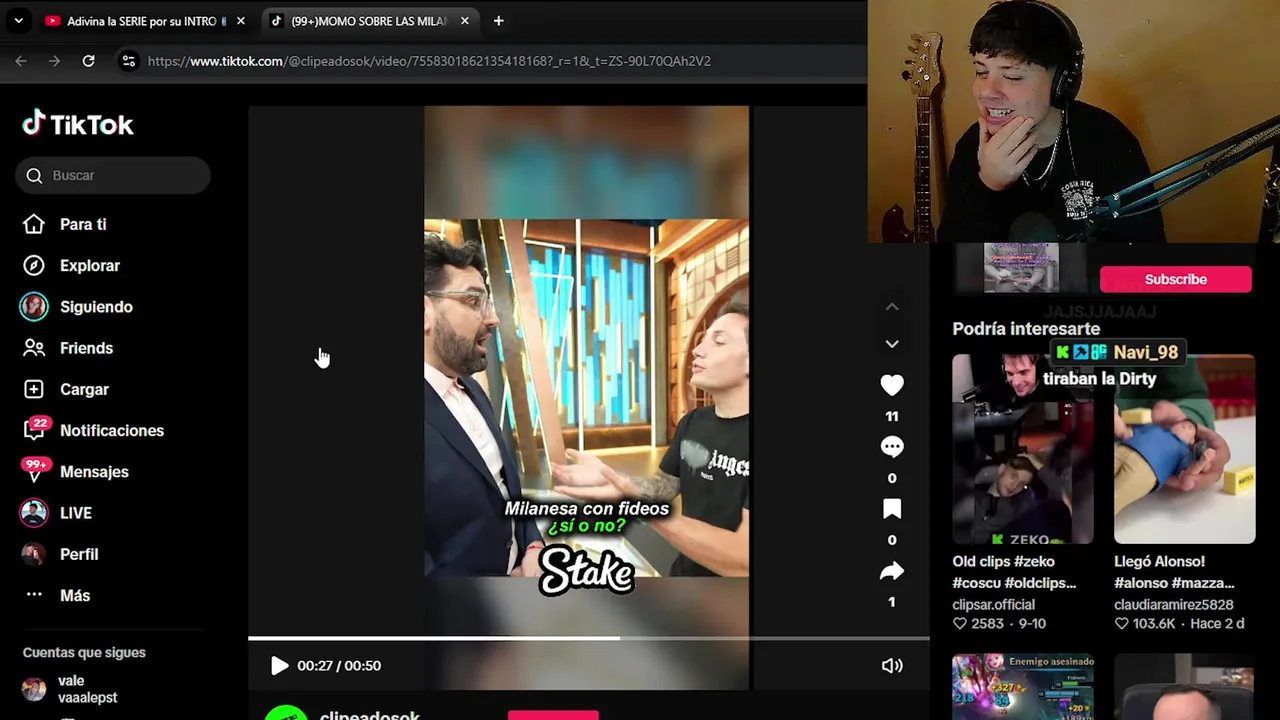Open Mensajes inbox
The width and height of the screenshot is (1280, 720).
[x=94, y=472]
